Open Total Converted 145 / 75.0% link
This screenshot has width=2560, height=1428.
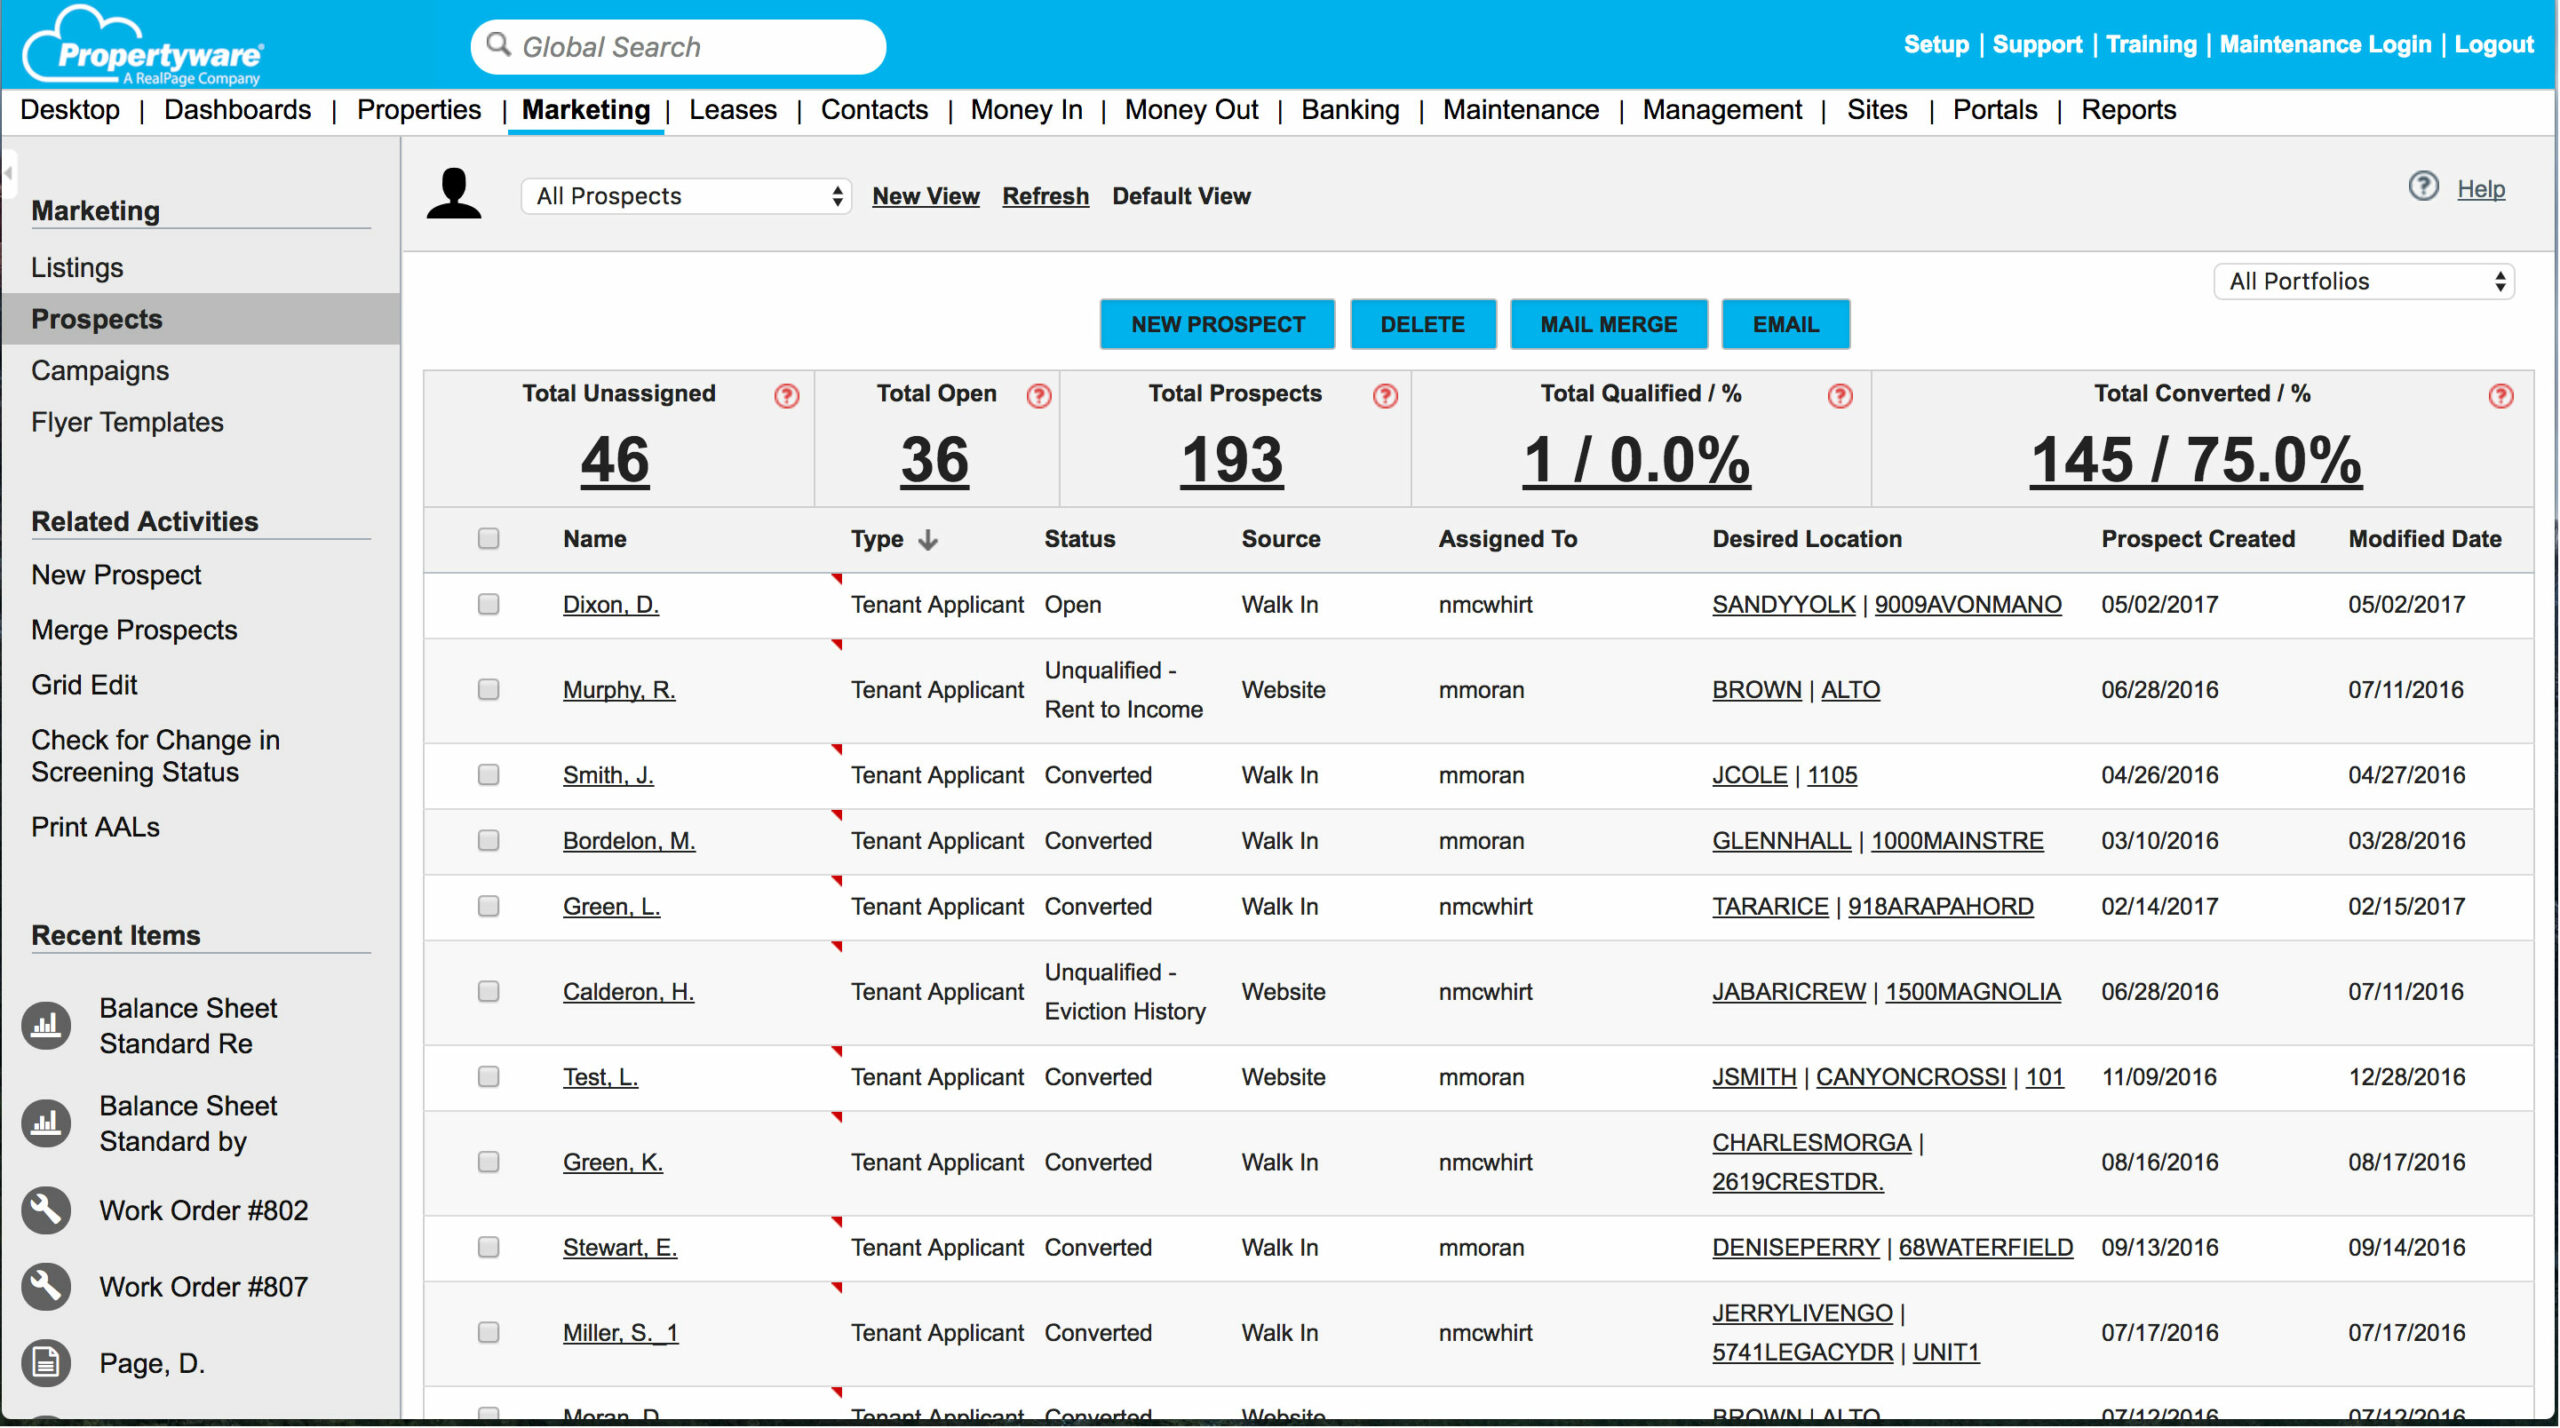tap(2196, 460)
